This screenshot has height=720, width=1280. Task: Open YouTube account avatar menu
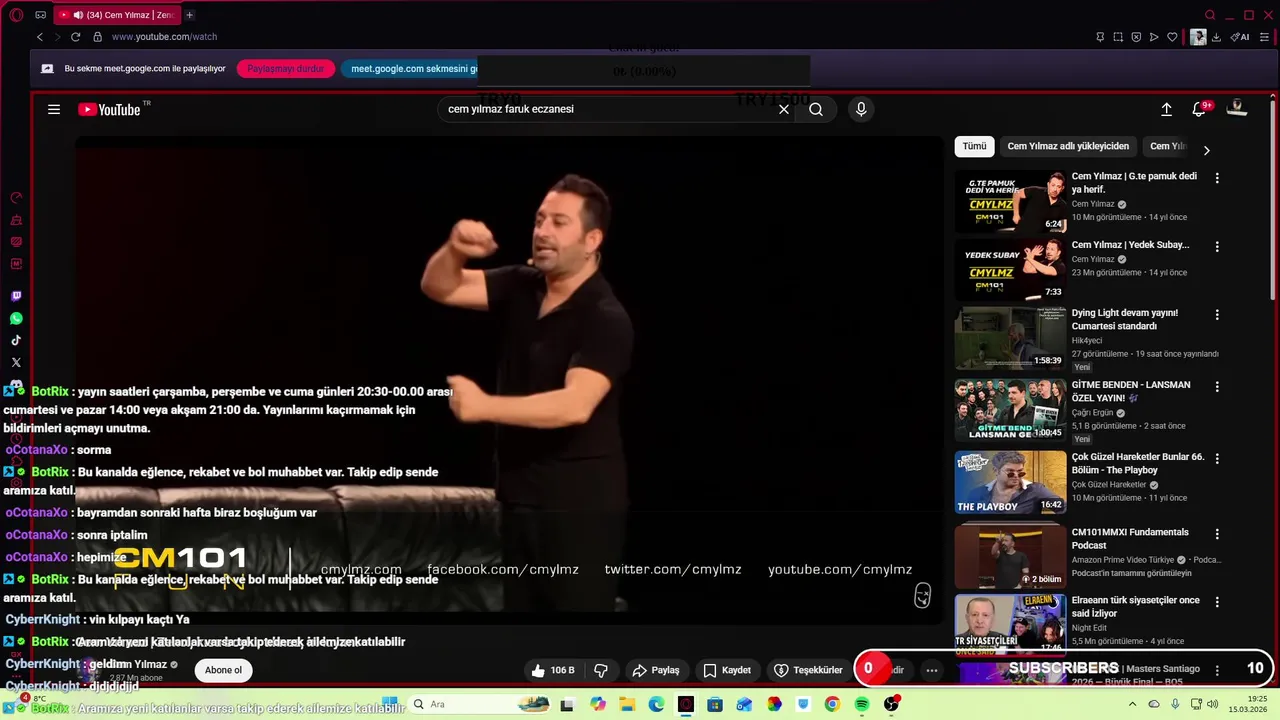(1237, 109)
